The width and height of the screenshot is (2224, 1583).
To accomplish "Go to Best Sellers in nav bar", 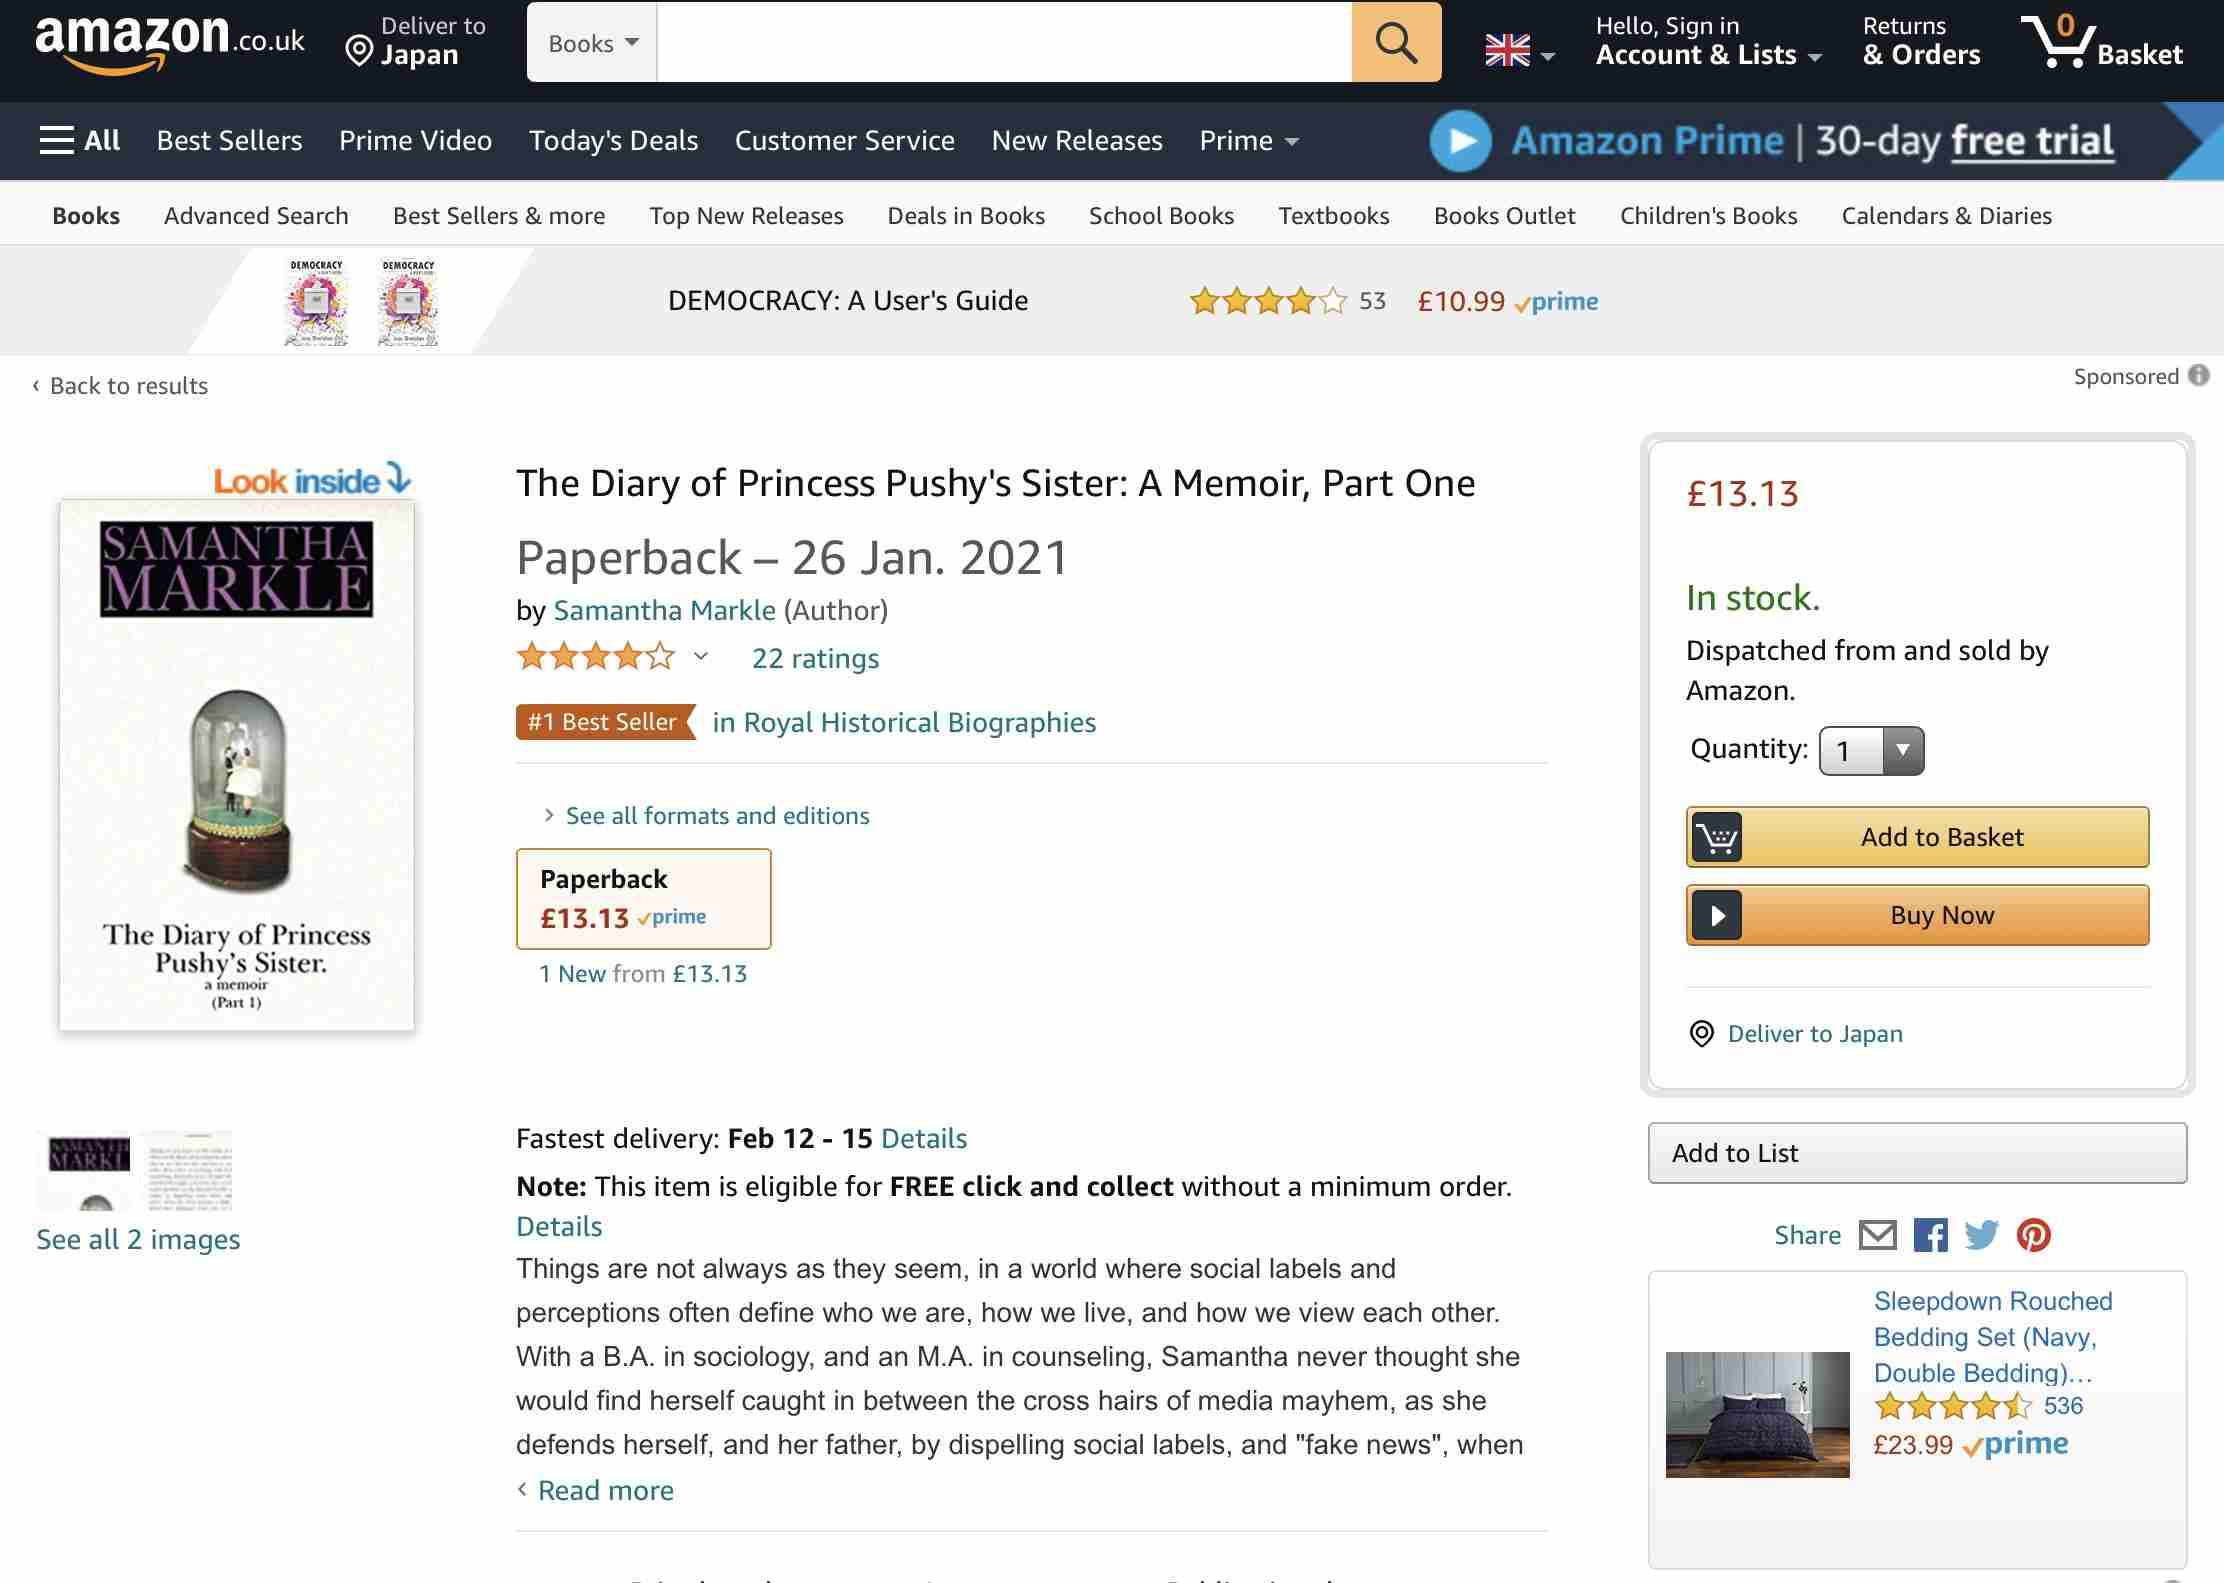I will (229, 140).
